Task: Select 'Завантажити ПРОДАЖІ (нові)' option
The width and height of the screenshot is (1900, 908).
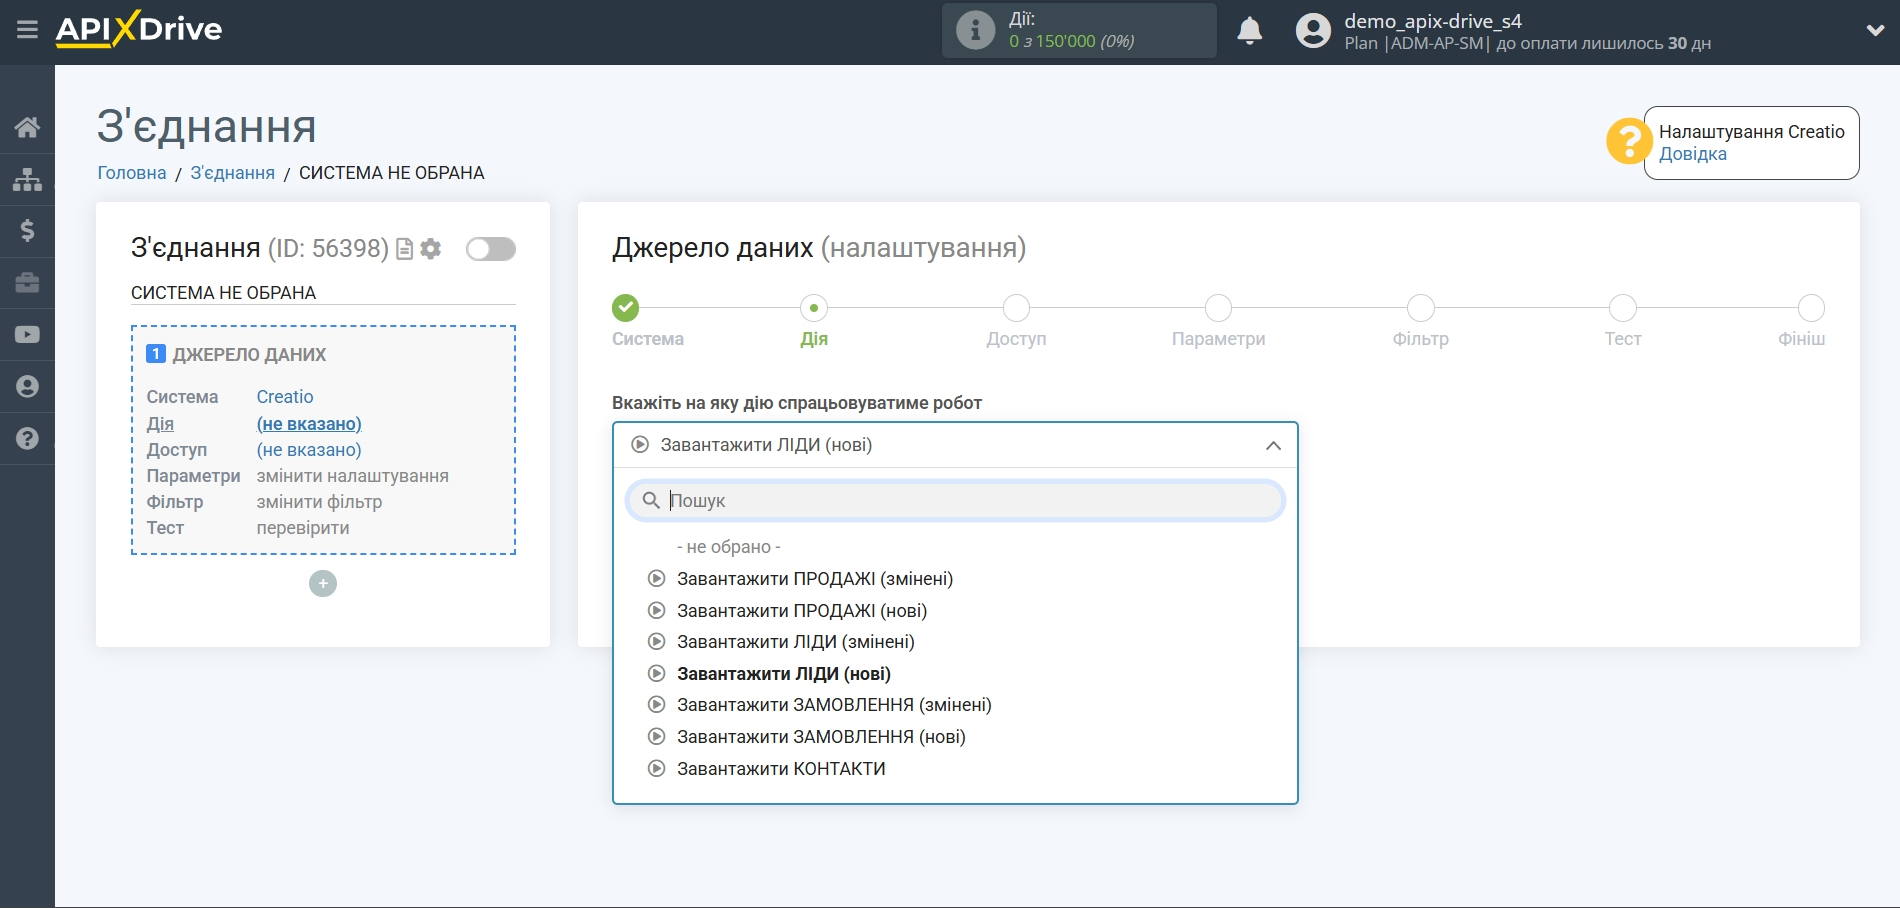Action: pyautogui.click(x=801, y=611)
